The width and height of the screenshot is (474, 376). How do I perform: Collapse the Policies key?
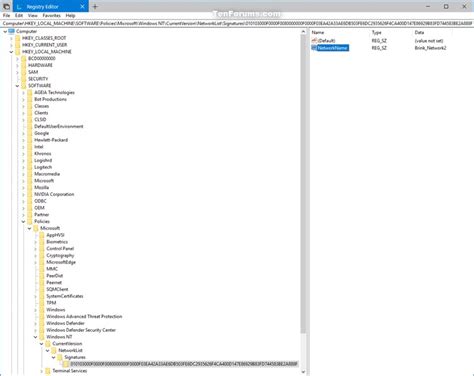point(23,221)
